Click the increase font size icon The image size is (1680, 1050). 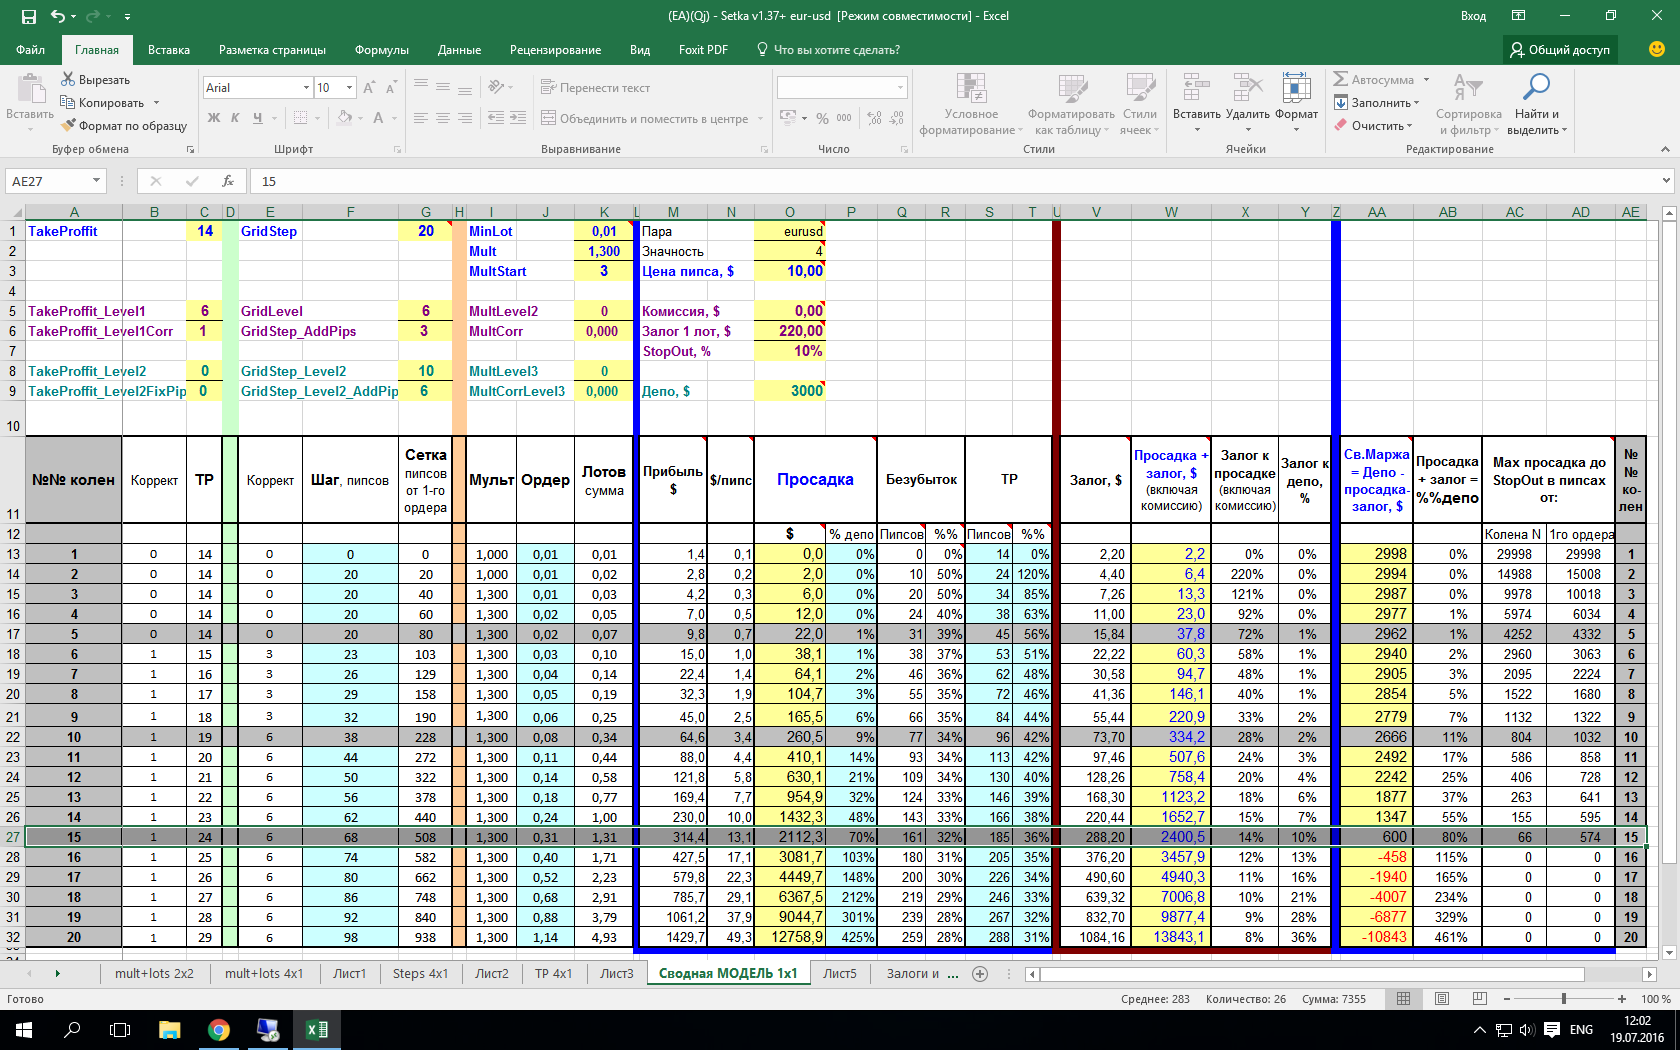coord(369,88)
